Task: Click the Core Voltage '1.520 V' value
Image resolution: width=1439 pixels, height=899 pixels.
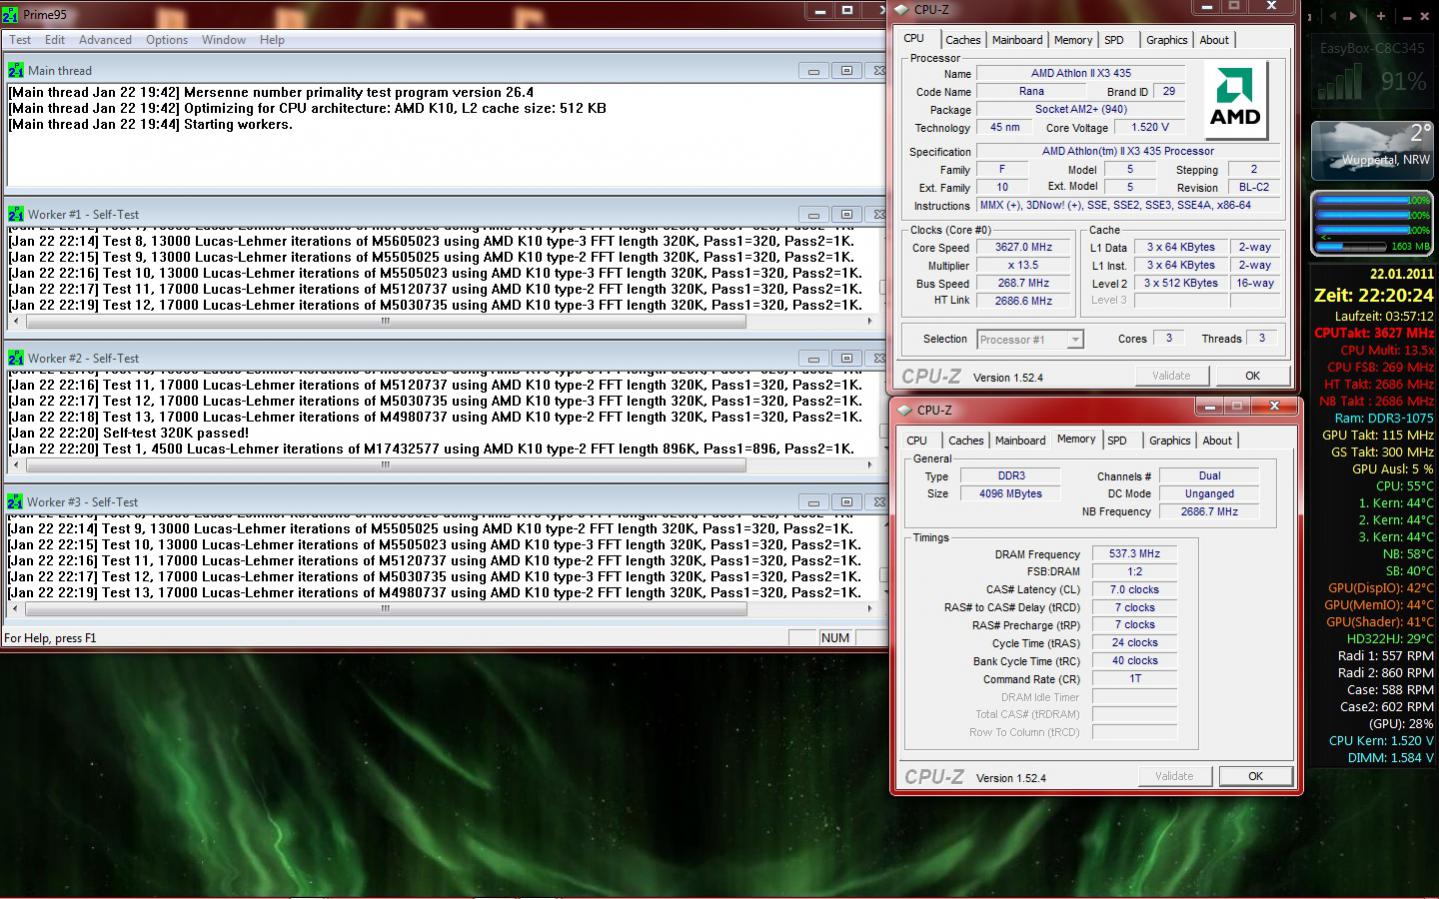Action: point(1150,127)
